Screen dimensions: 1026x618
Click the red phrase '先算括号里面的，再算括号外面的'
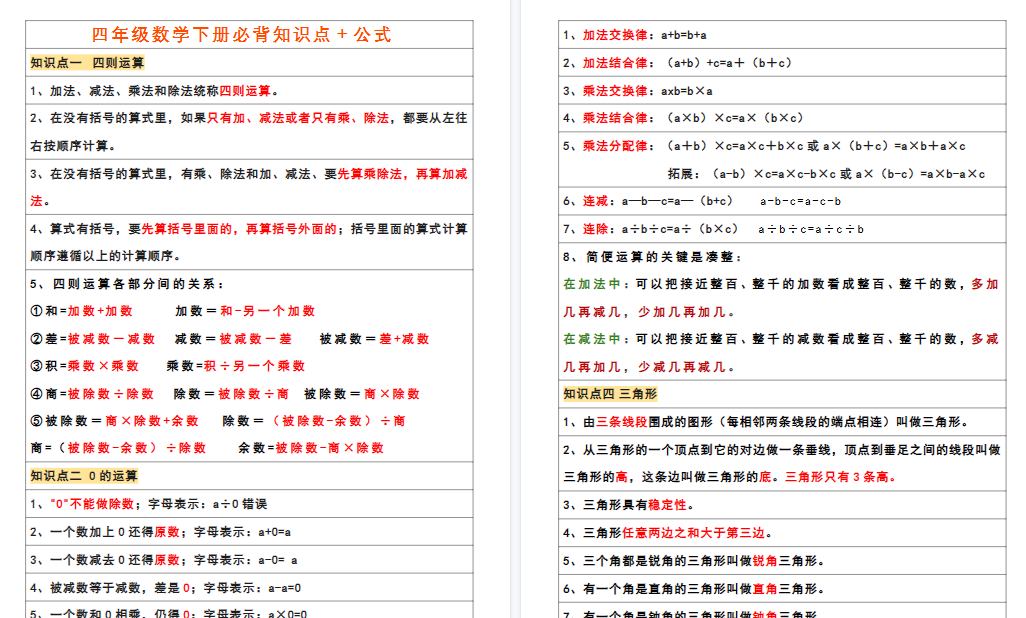[x=239, y=229]
